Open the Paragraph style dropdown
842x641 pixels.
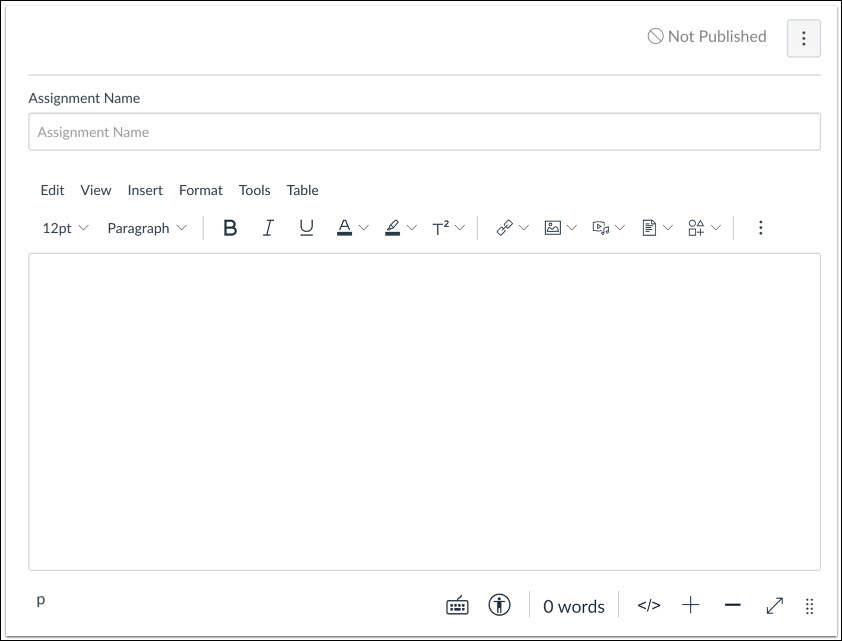147,228
